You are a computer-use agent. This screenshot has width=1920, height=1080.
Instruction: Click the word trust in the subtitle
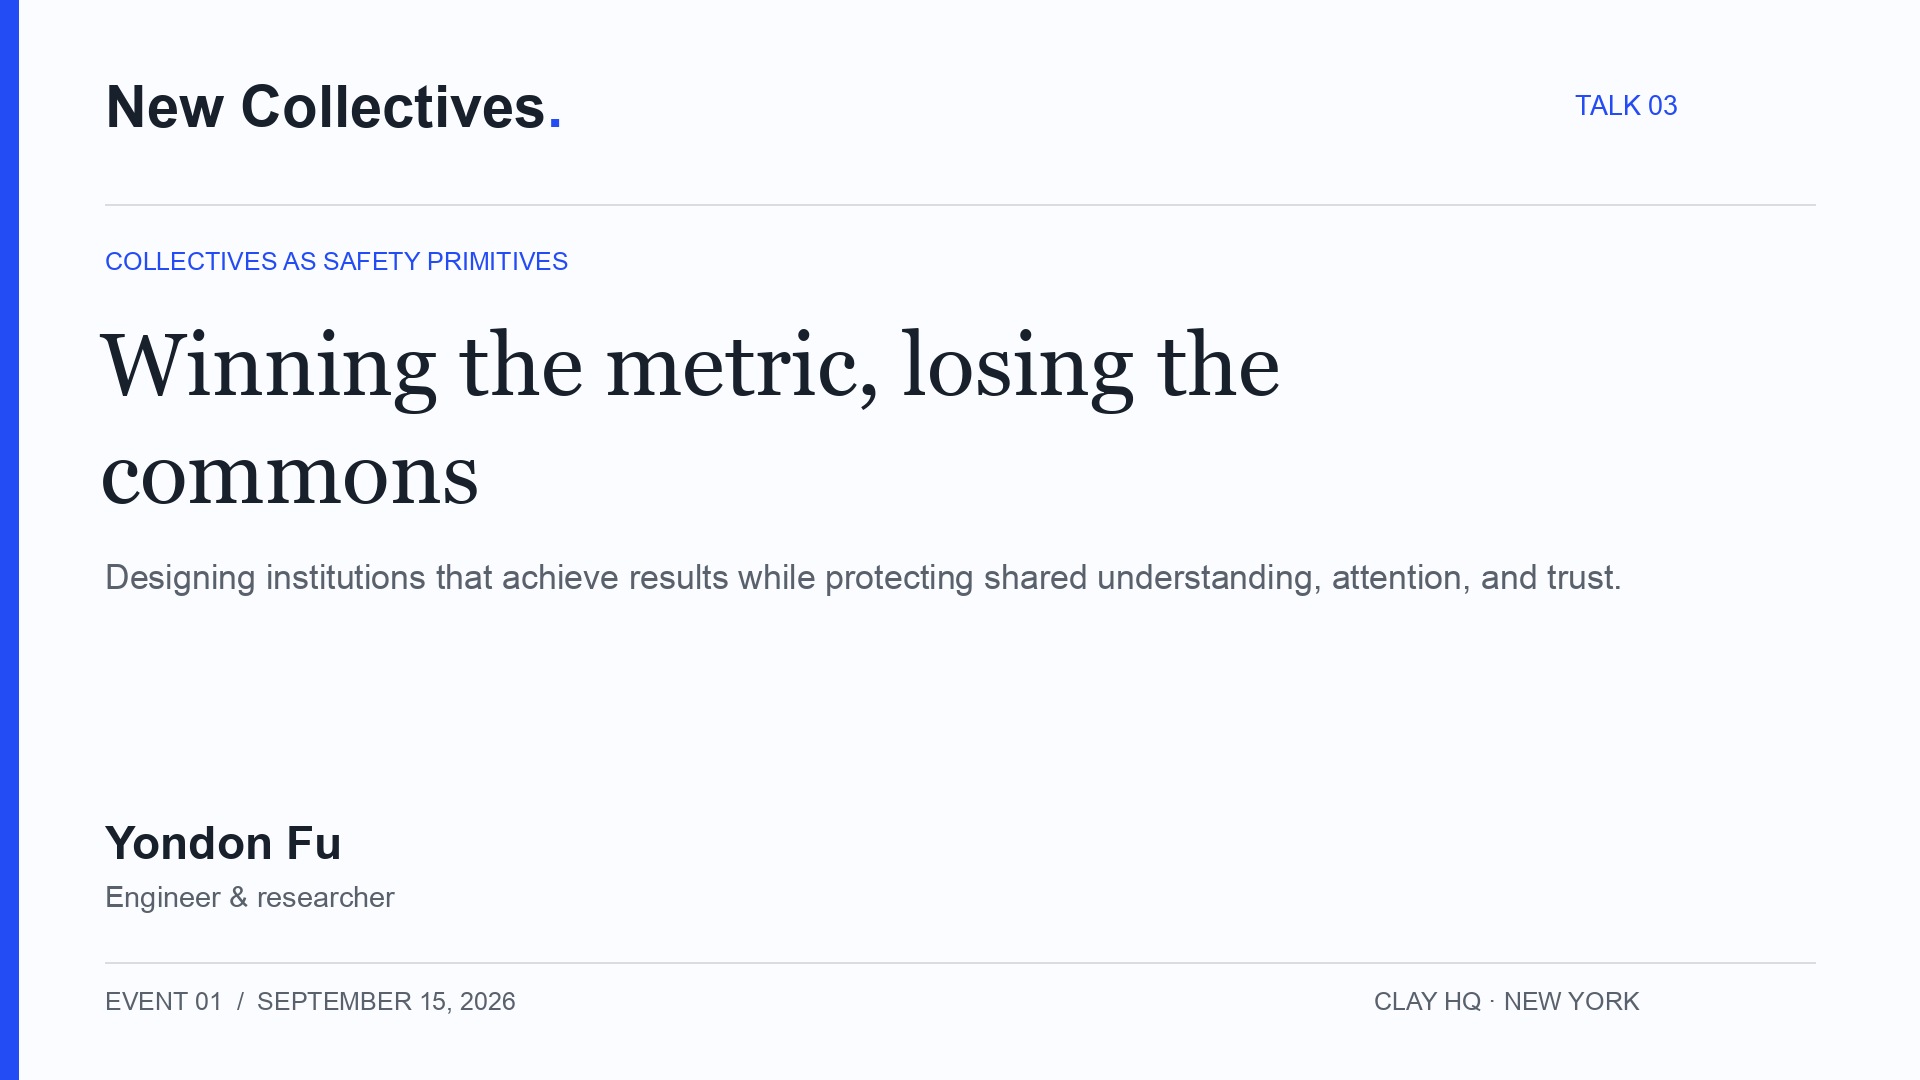pyautogui.click(x=1584, y=578)
